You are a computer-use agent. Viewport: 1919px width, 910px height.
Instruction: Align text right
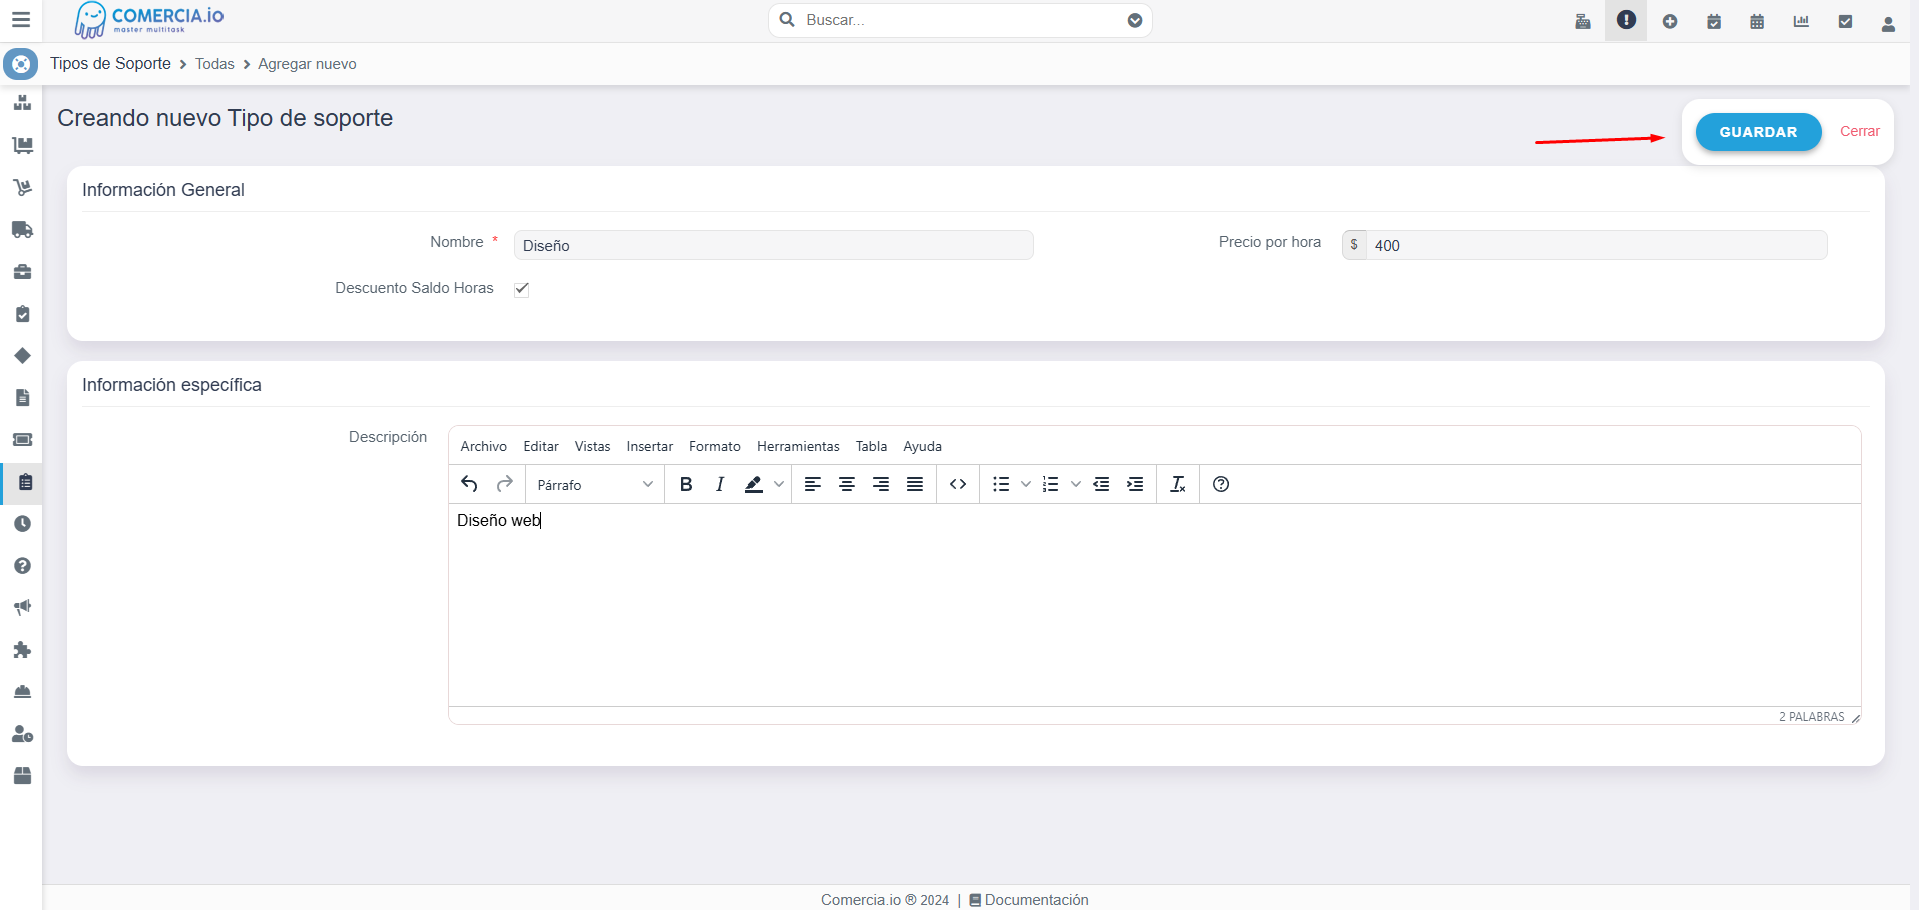(881, 484)
